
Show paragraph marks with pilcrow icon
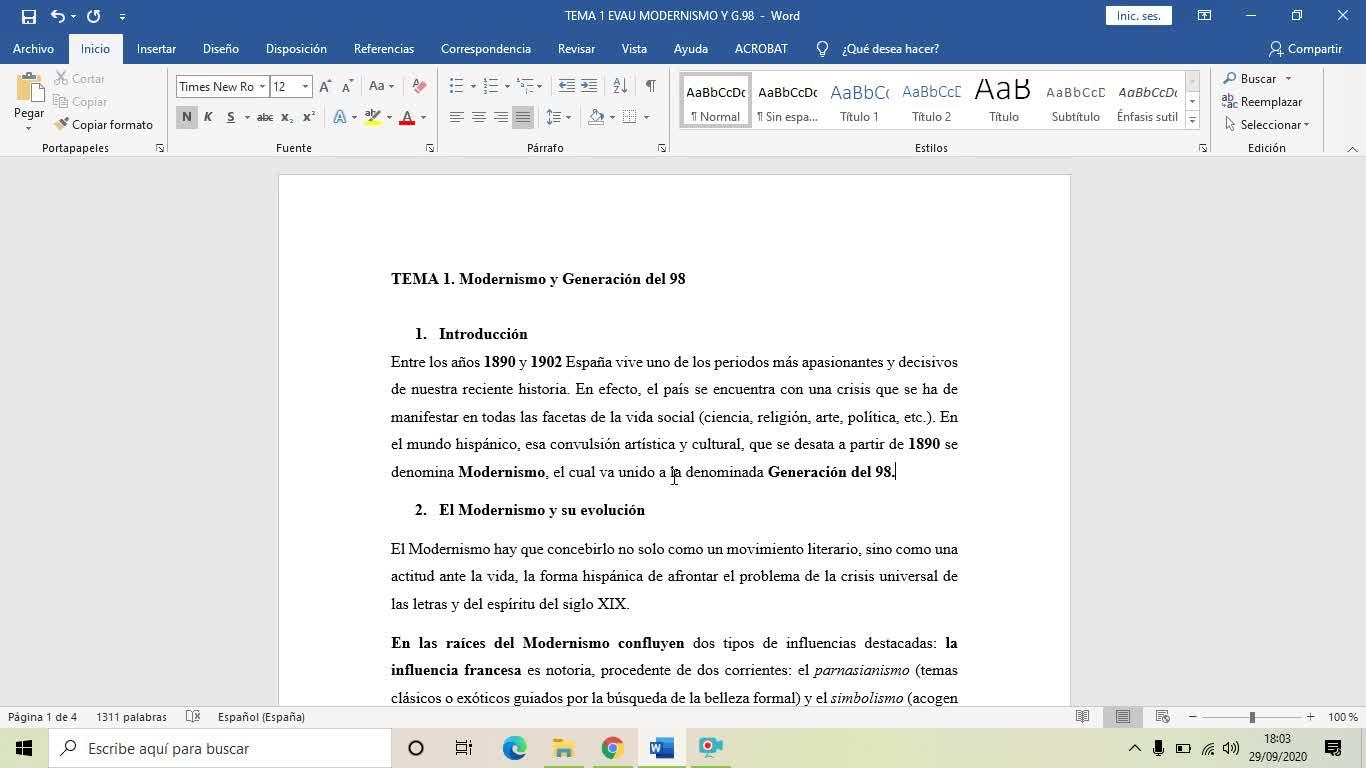click(650, 86)
